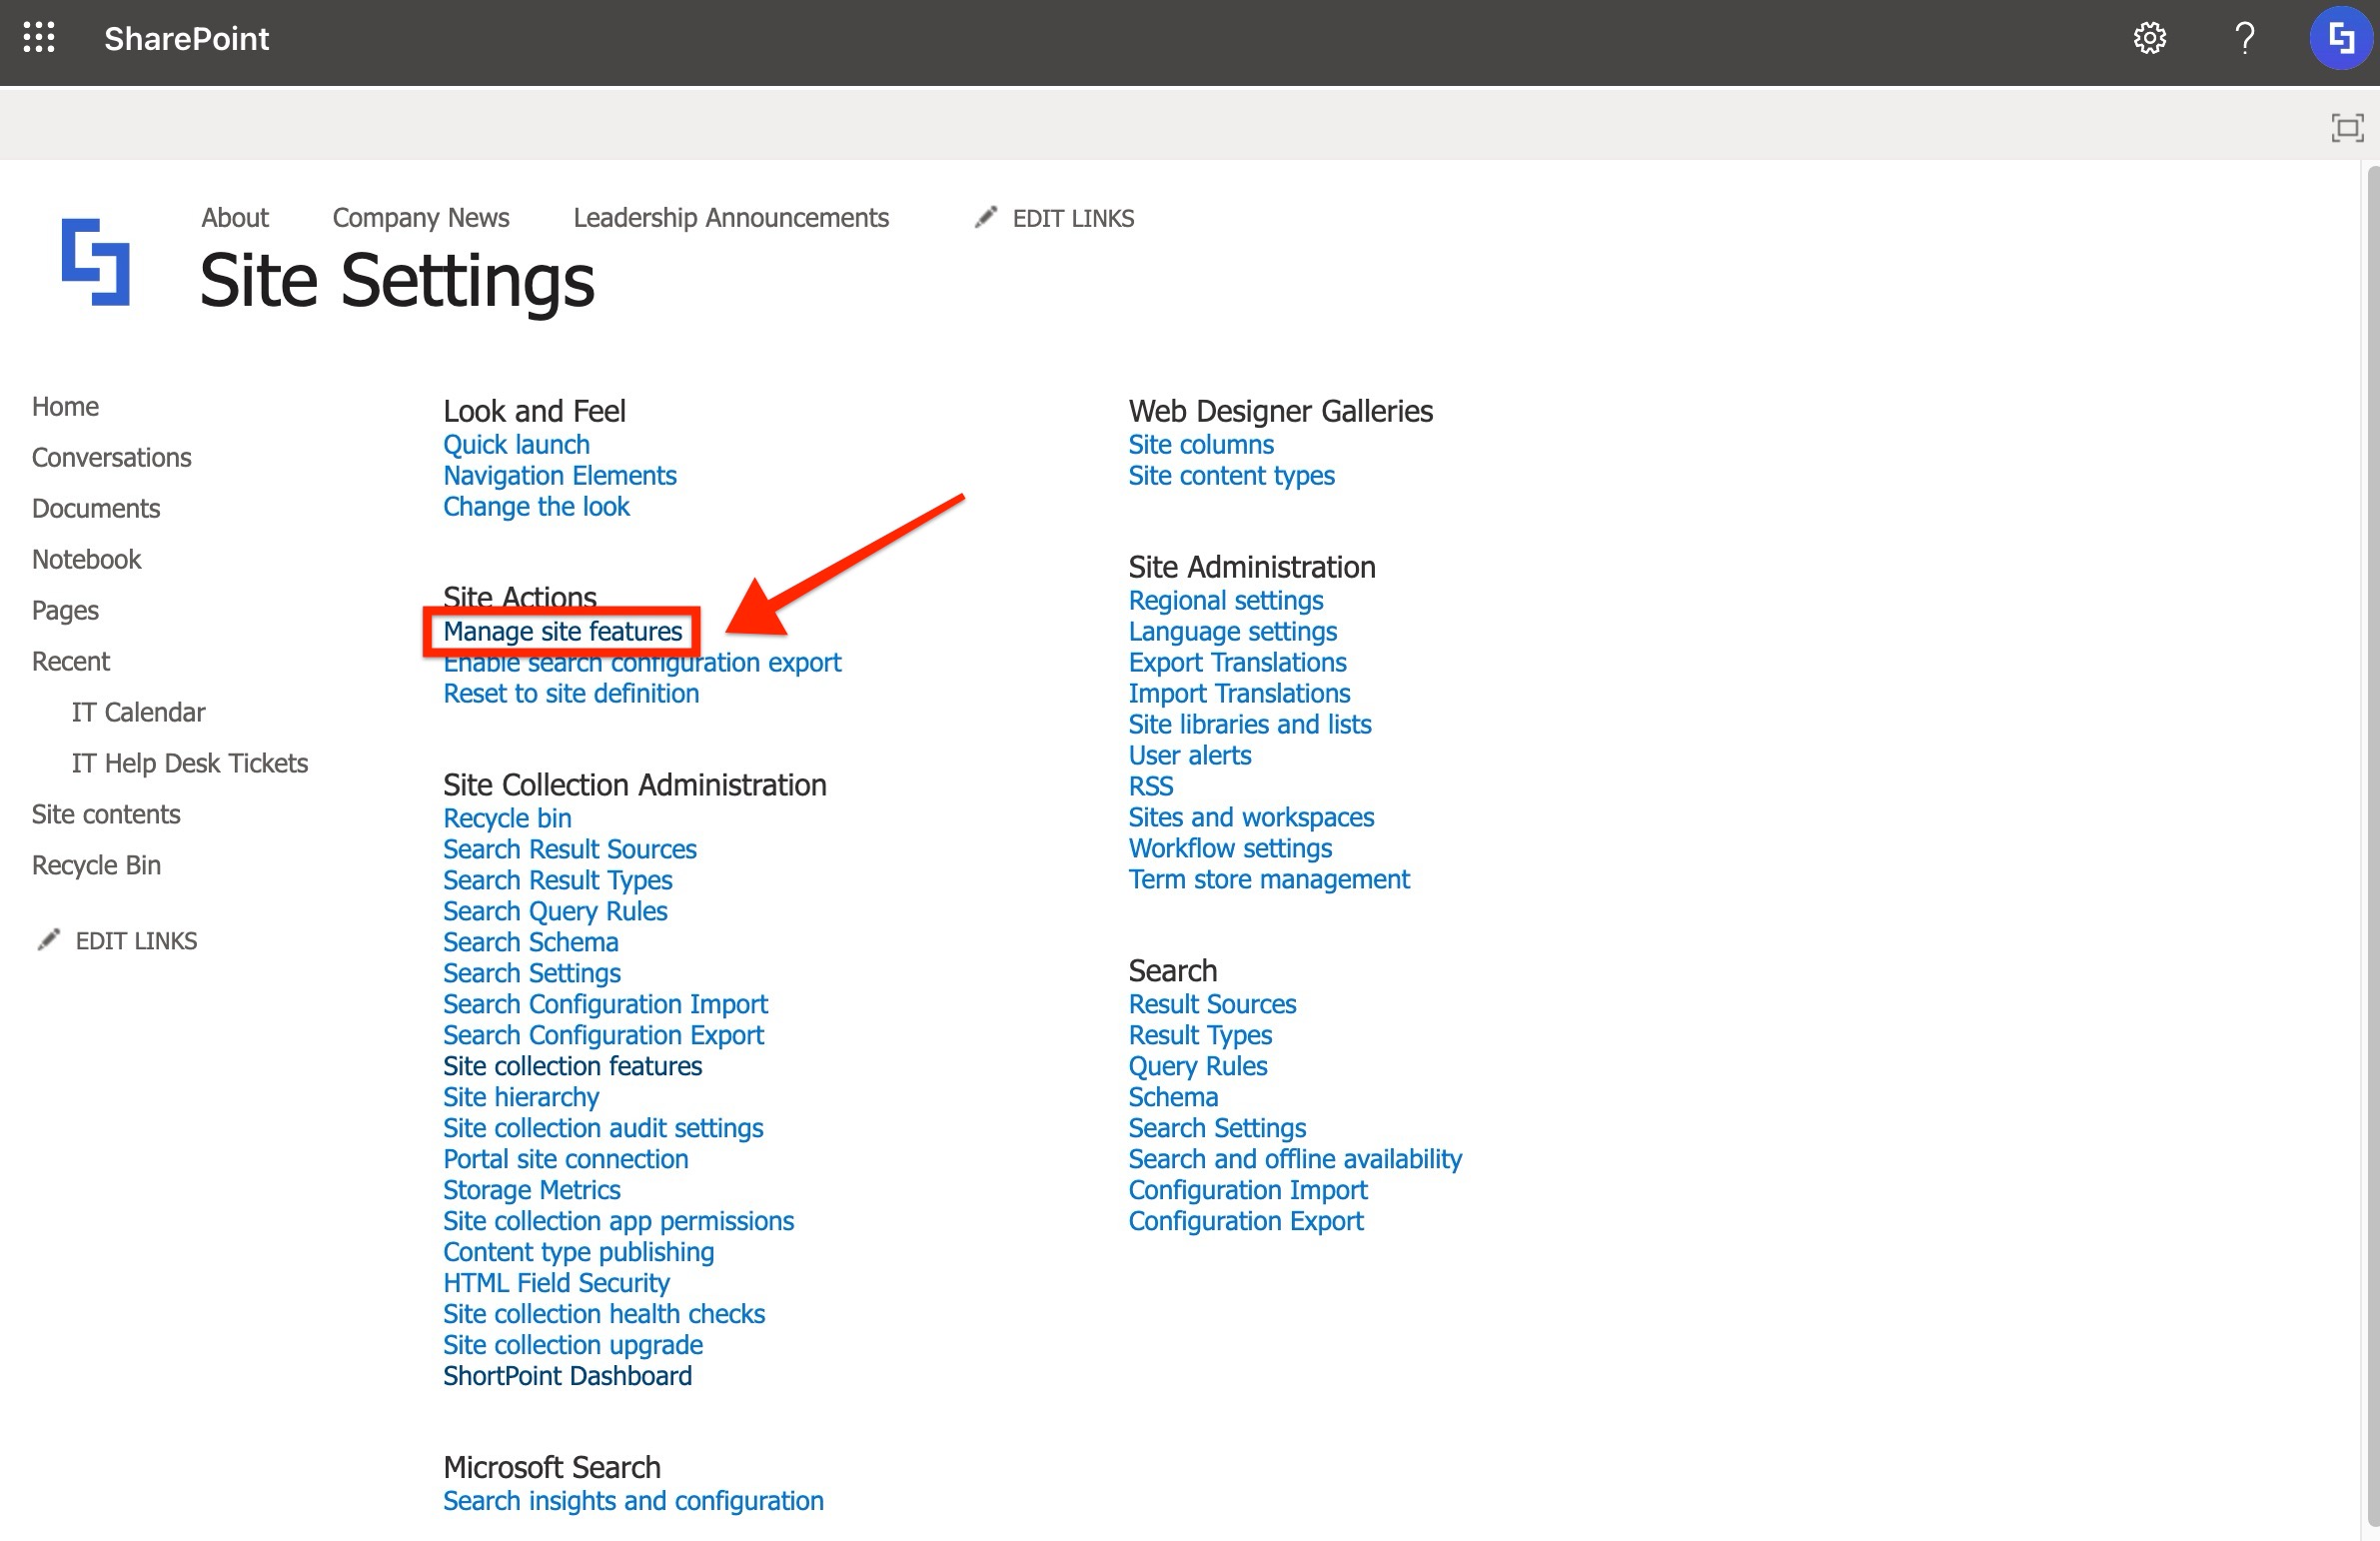Open Leadership Announcements navigation item
This screenshot has height=1541, width=2380.
point(730,218)
